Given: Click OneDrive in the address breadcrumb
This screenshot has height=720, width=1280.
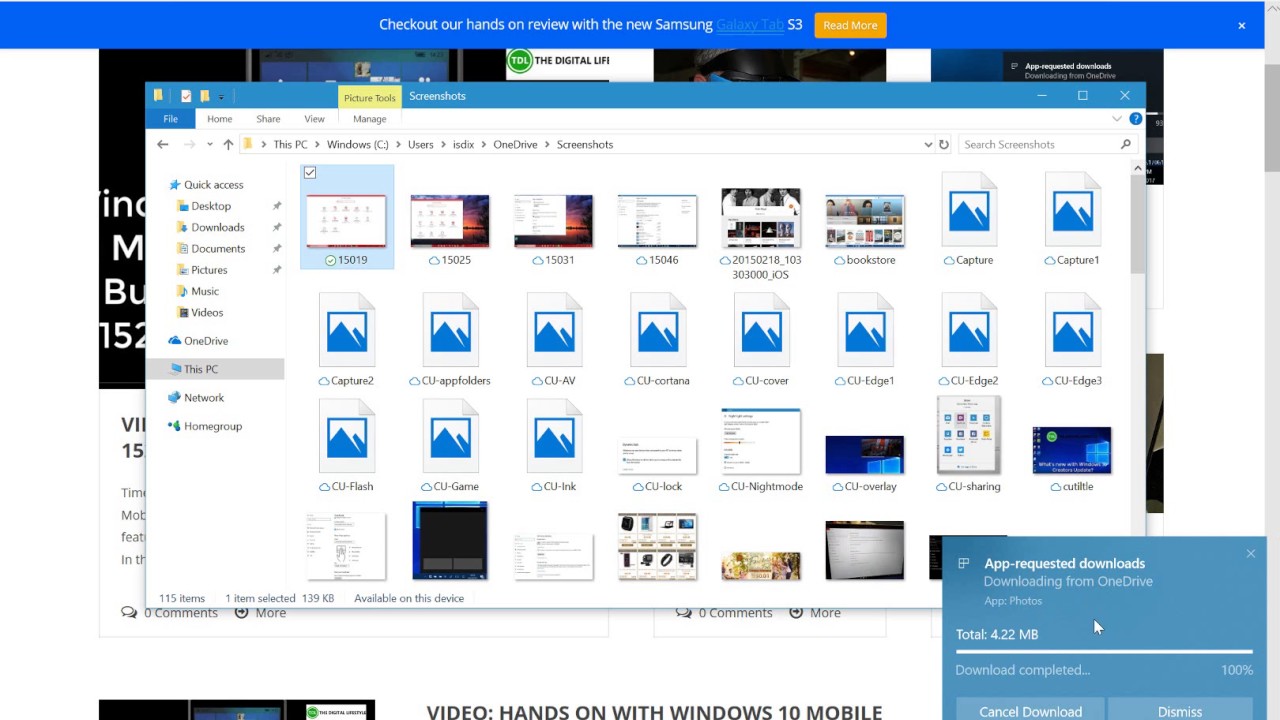Looking at the screenshot, I should pyautogui.click(x=515, y=145).
